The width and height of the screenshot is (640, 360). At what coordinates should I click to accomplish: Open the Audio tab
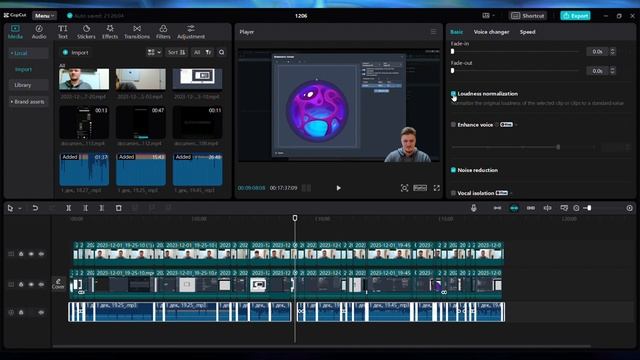point(39,32)
